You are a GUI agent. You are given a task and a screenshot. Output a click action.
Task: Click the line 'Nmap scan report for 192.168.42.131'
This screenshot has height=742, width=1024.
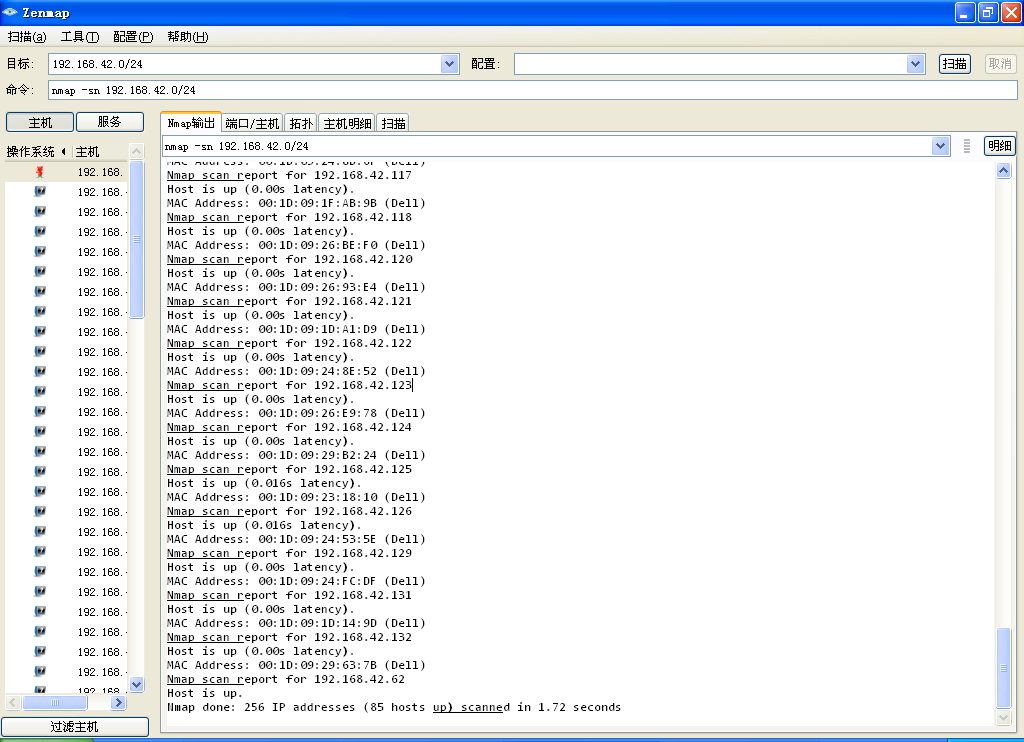click(x=289, y=595)
